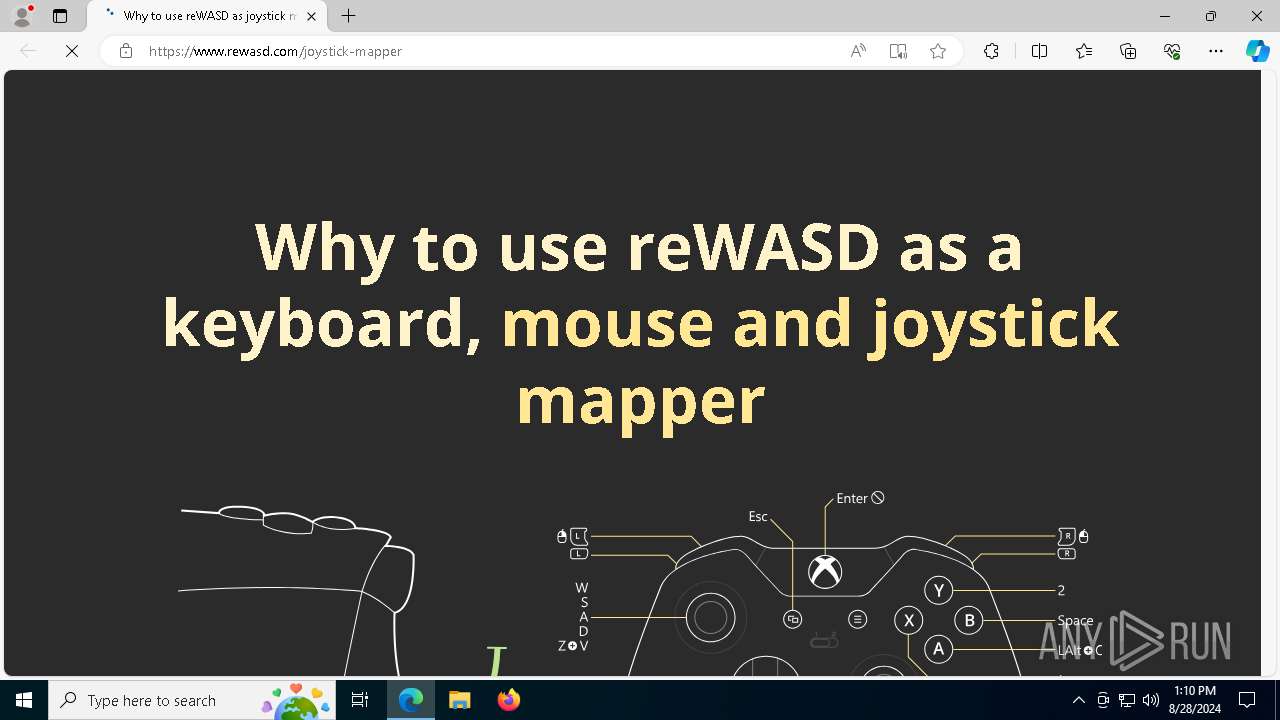The image size is (1280, 720).
Task: Open the Extensions menu
Action: [x=991, y=51]
